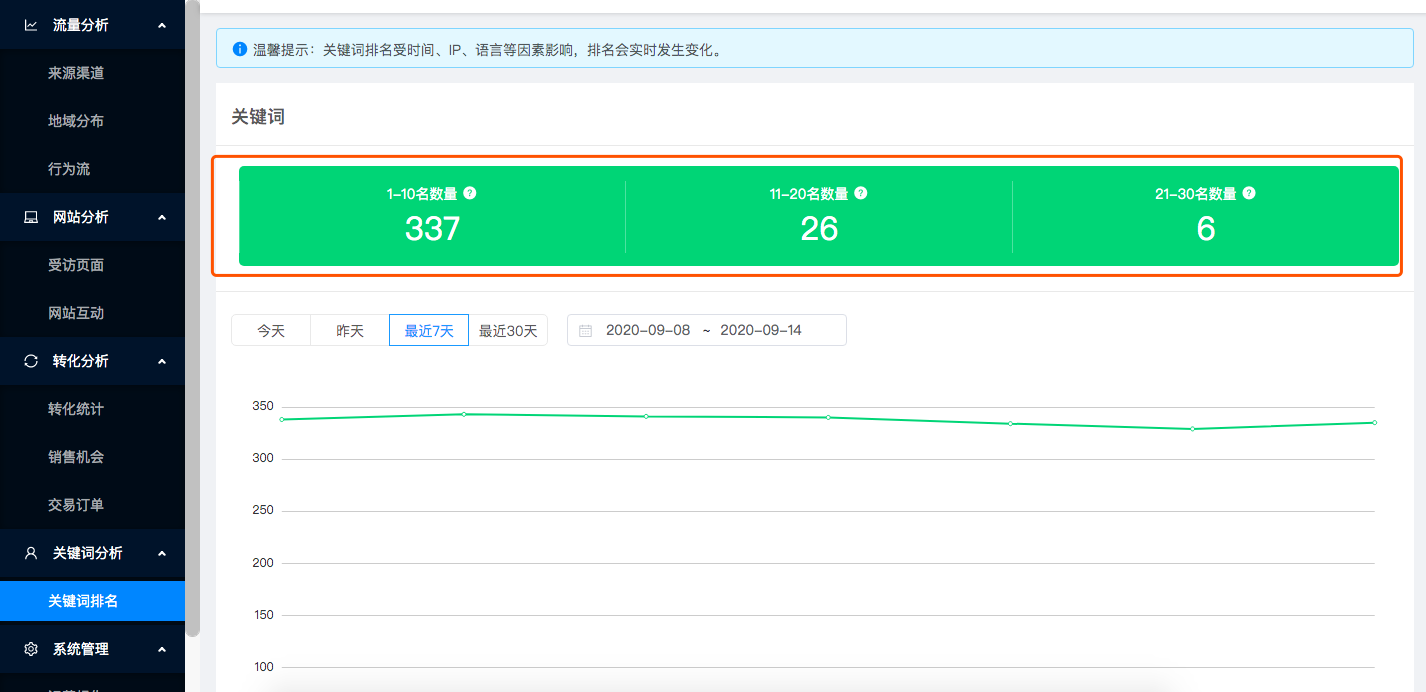Click the 转化分析 refresh-cycle icon
The height and width of the screenshot is (692, 1426).
click(x=31, y=361)
